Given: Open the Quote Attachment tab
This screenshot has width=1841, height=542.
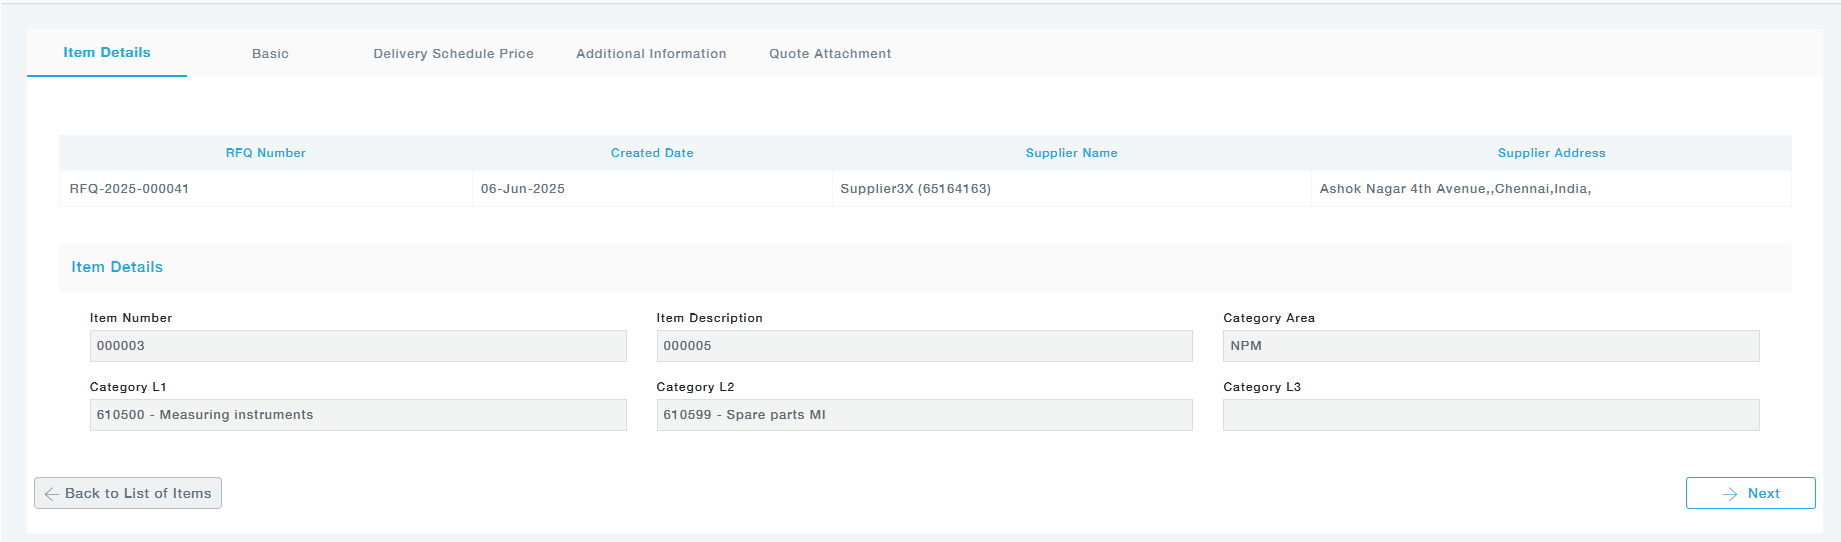Looking at the screenshot, I should (x=829, y=54).
